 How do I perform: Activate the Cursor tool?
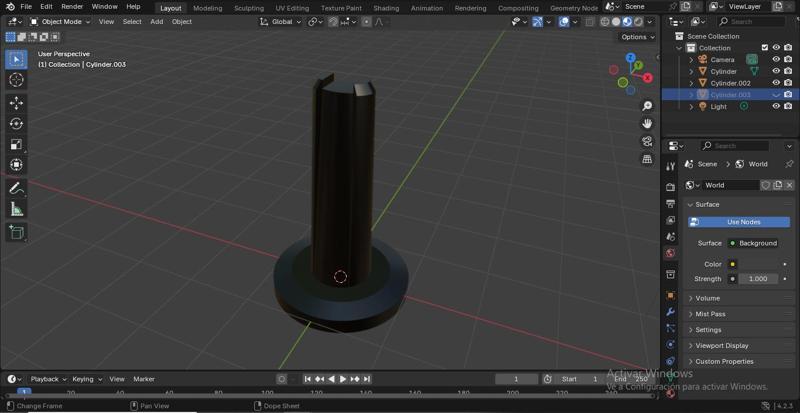pos(16,80)
